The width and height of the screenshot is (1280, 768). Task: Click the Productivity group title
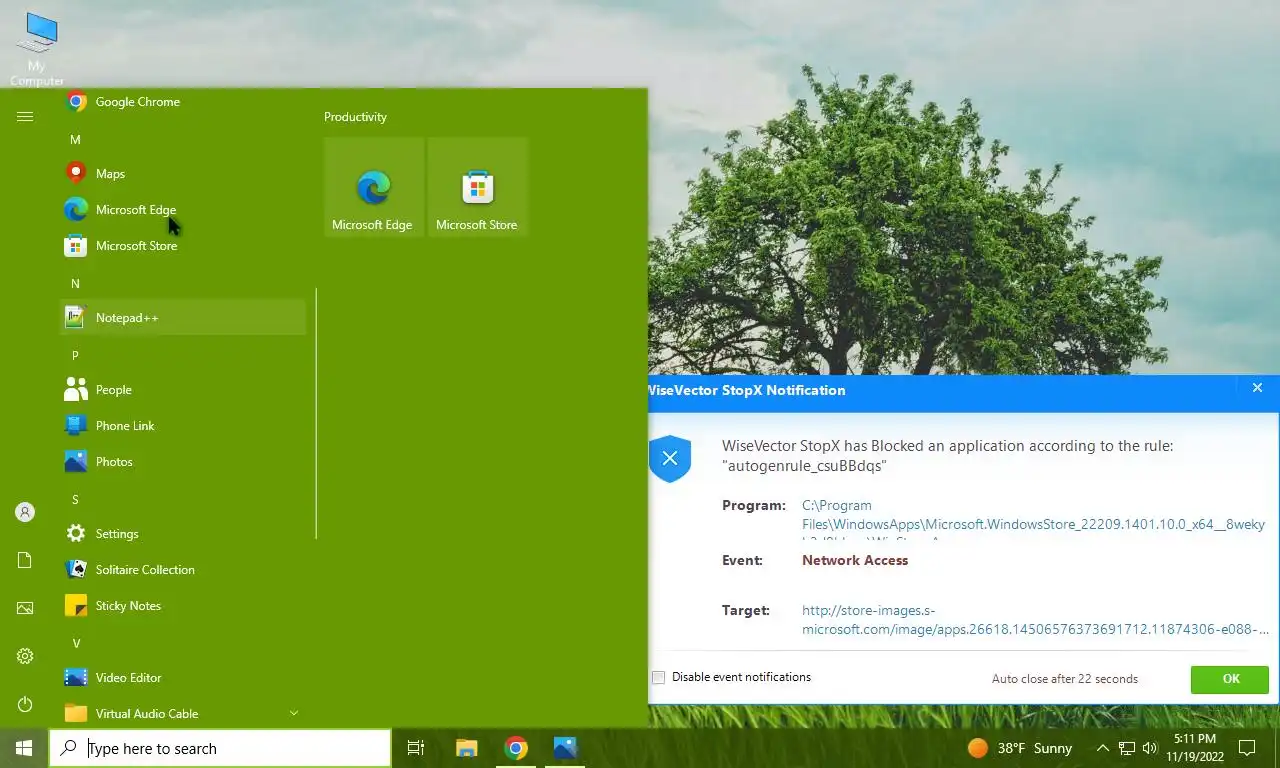pos(355,117)
